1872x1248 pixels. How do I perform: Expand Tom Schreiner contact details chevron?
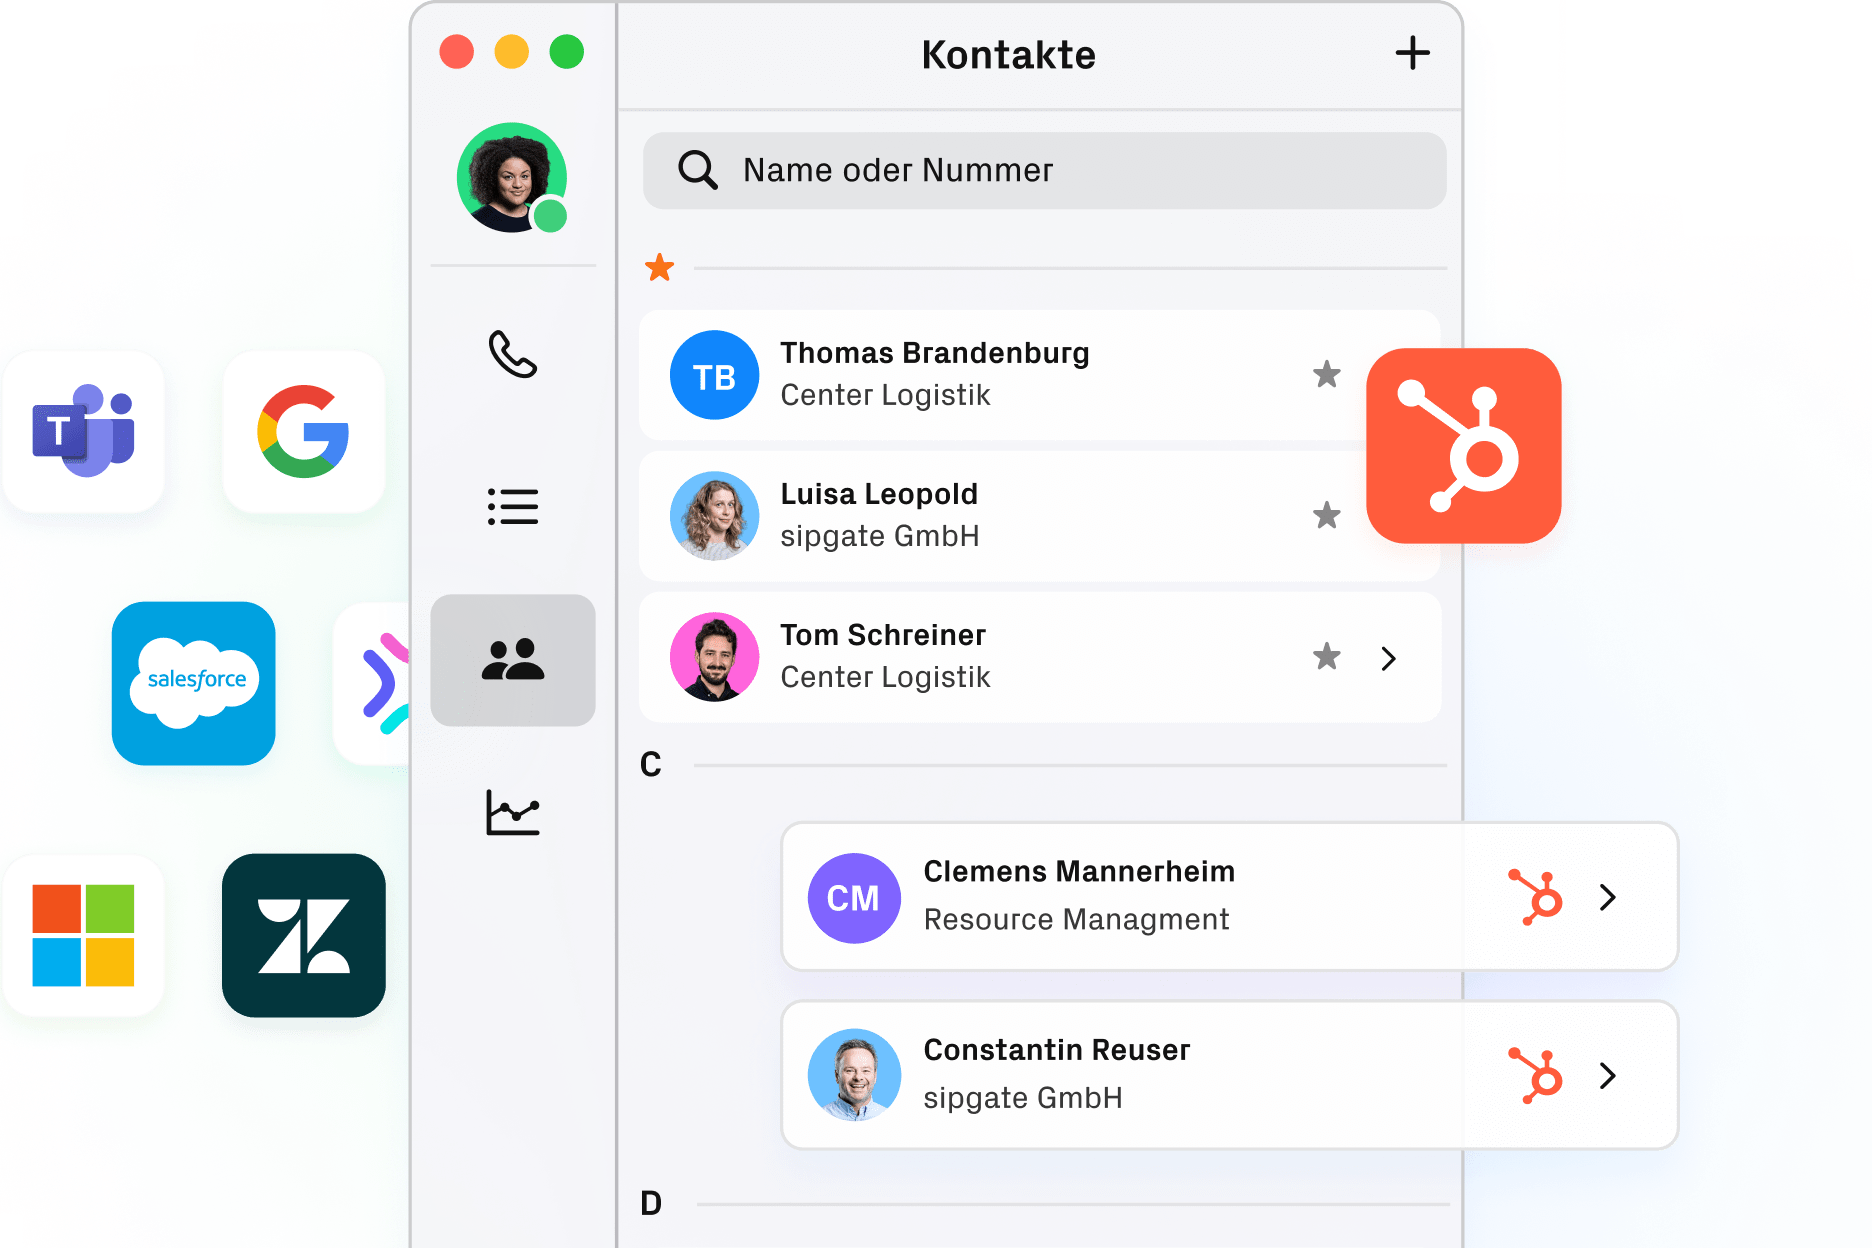1388,658
